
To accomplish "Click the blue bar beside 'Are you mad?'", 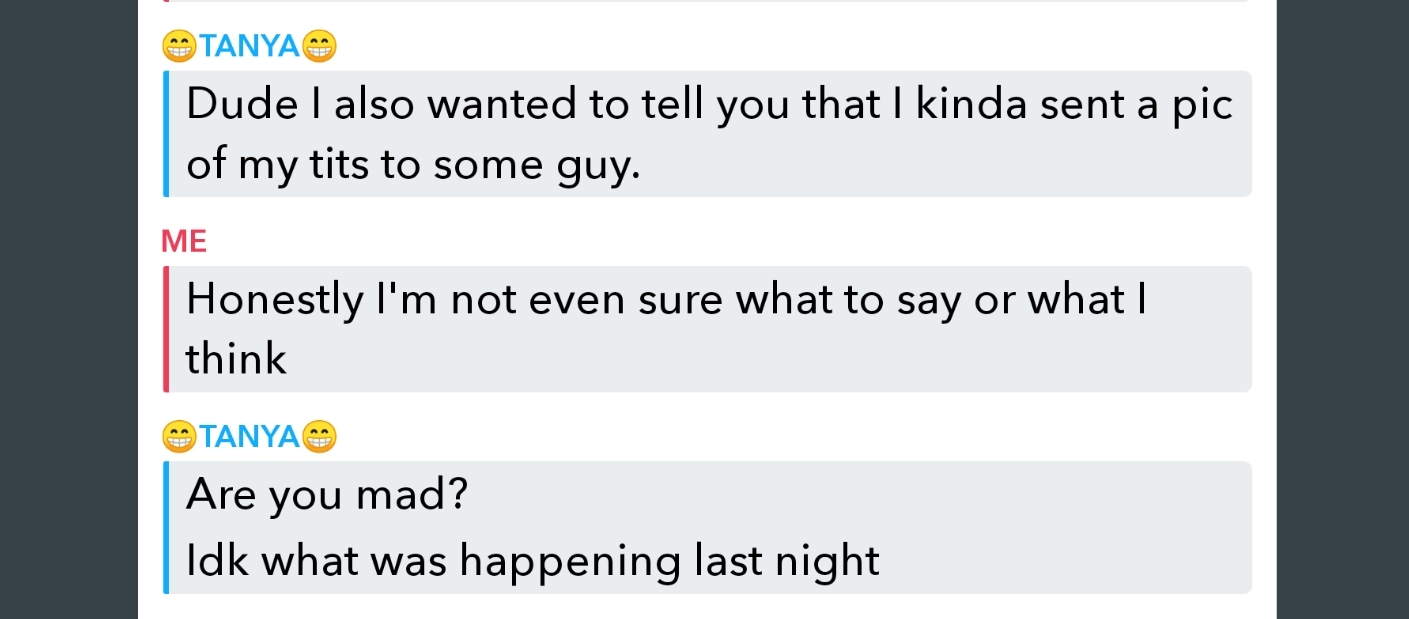I will (166, 527).
